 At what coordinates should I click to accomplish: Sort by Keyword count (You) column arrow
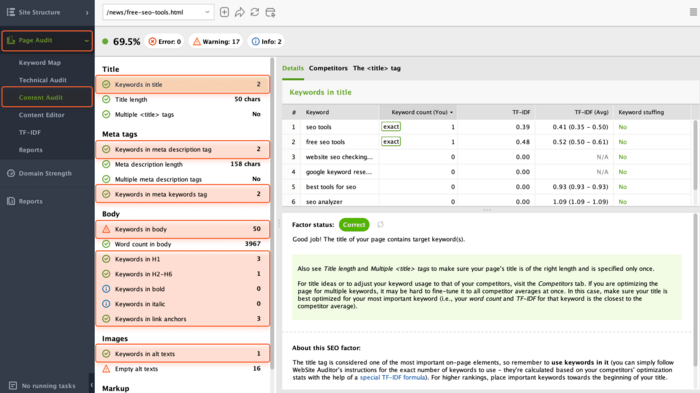tap(451, 113)
